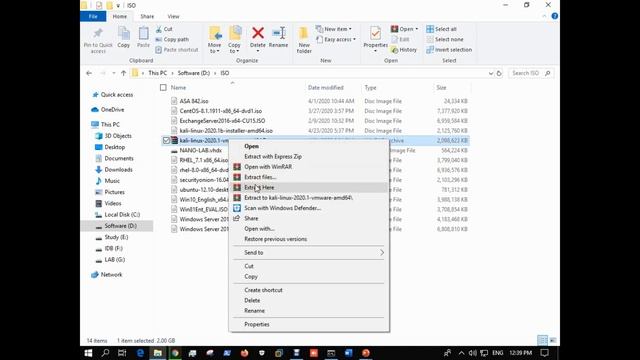The image size is (640, 360).
Task: Click the taskbar search icon
Action: pyautogui.click(x=105, y=353)
